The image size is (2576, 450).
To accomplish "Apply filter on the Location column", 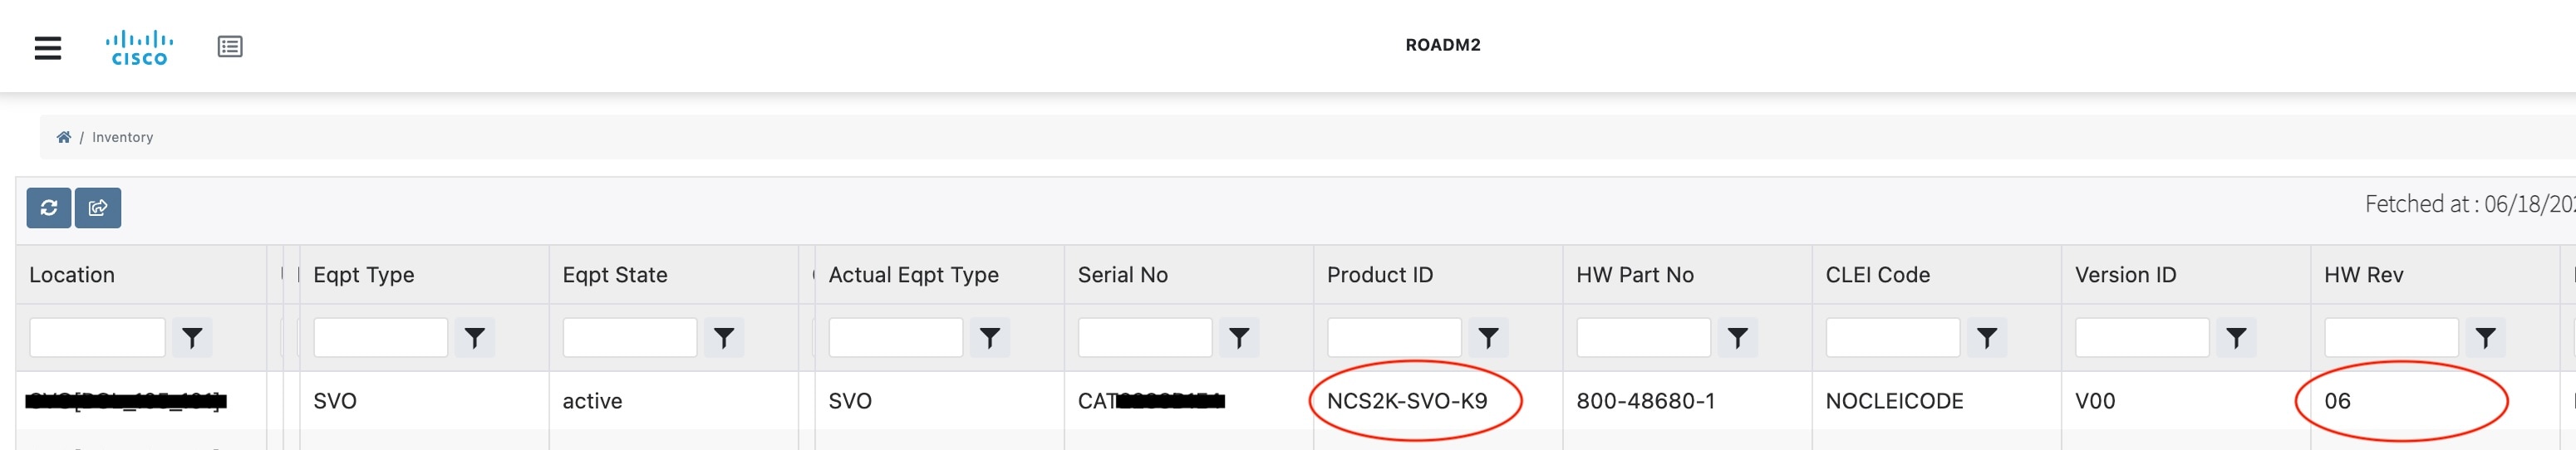I will click(192, 338).
